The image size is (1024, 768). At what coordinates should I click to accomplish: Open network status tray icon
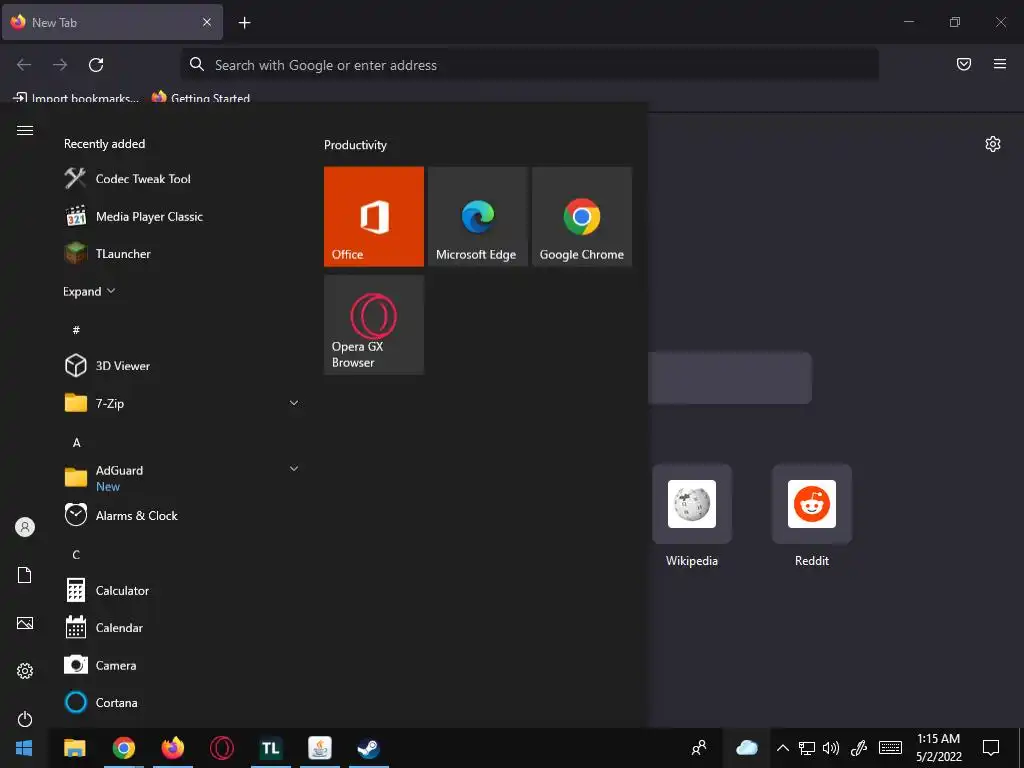click(807, 748)
